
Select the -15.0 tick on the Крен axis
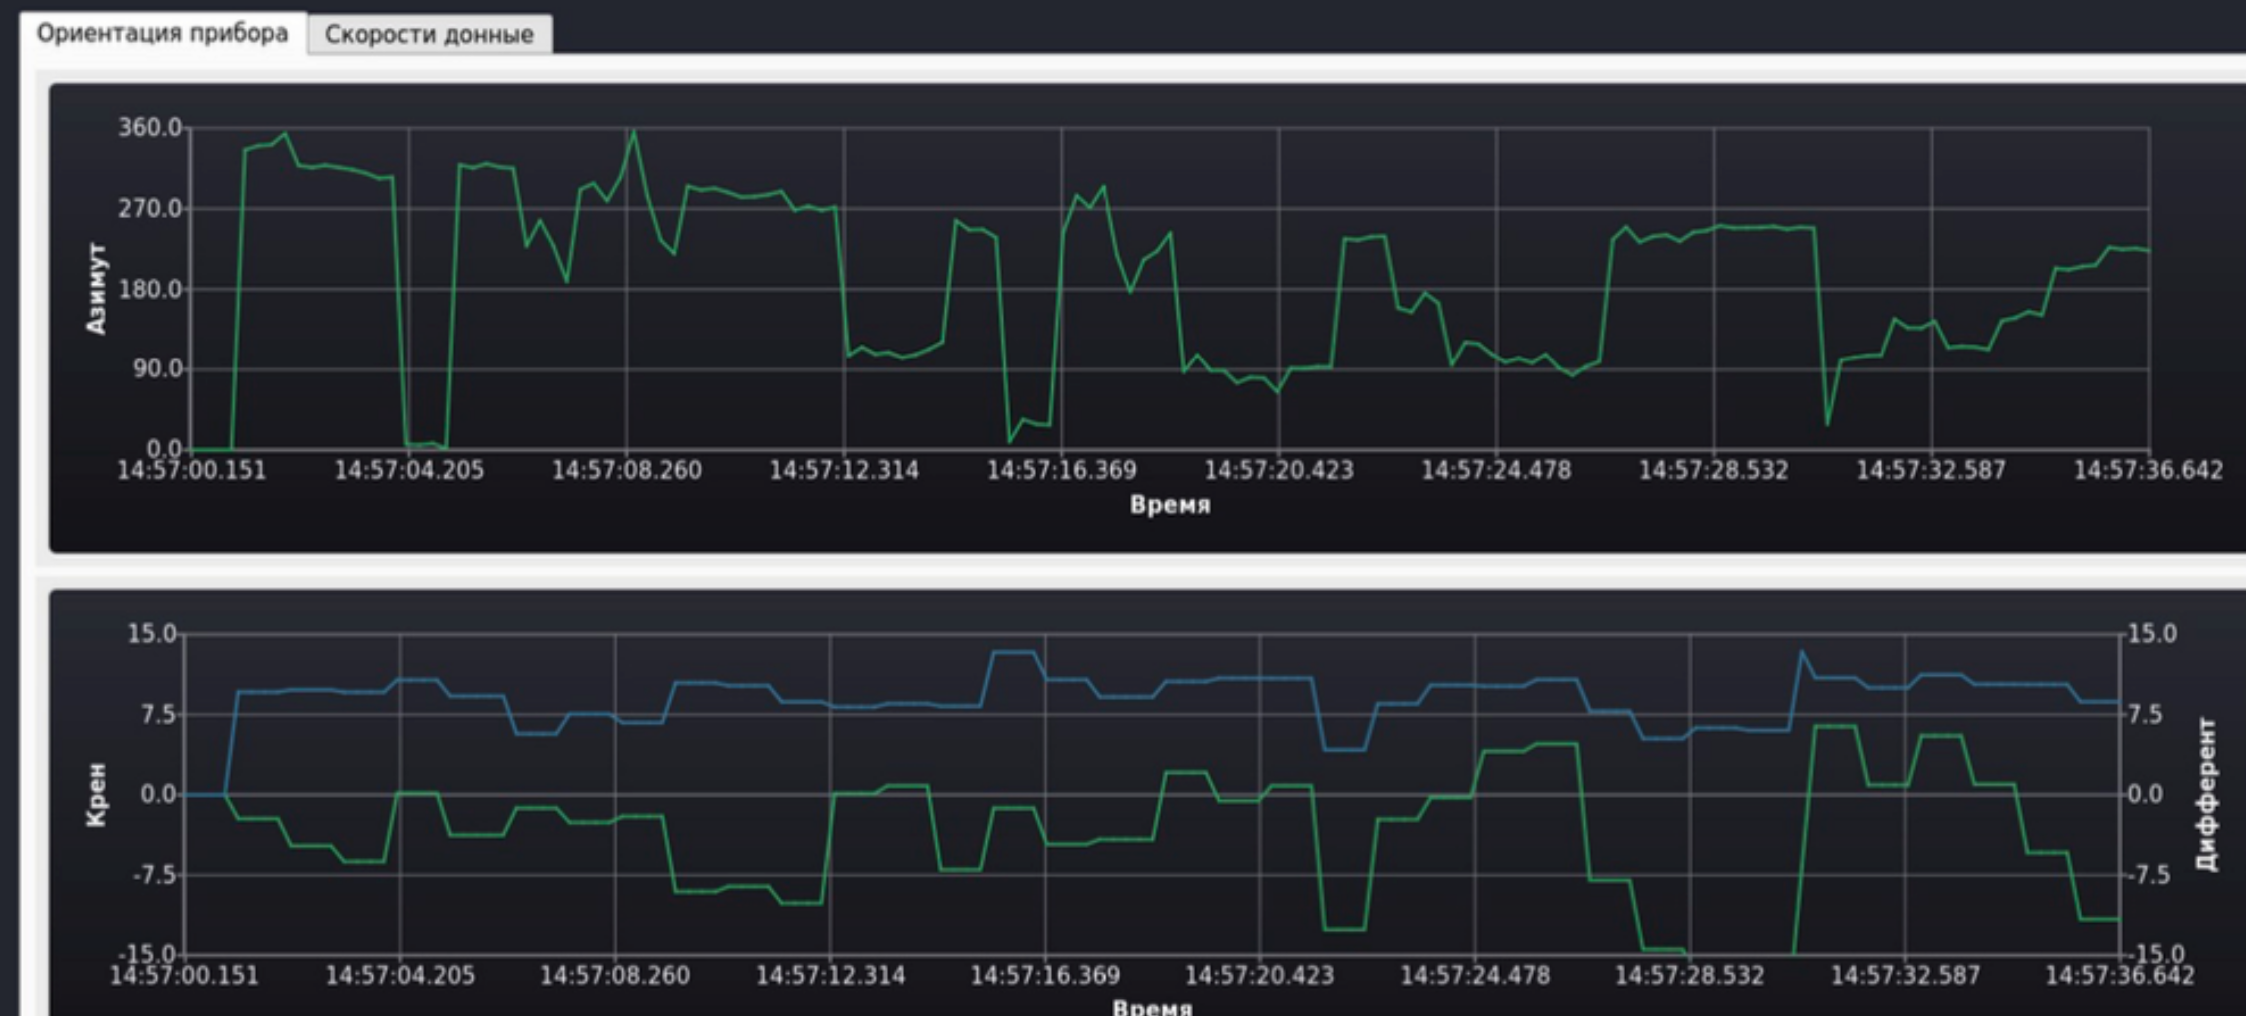click(x=148, y=953)
